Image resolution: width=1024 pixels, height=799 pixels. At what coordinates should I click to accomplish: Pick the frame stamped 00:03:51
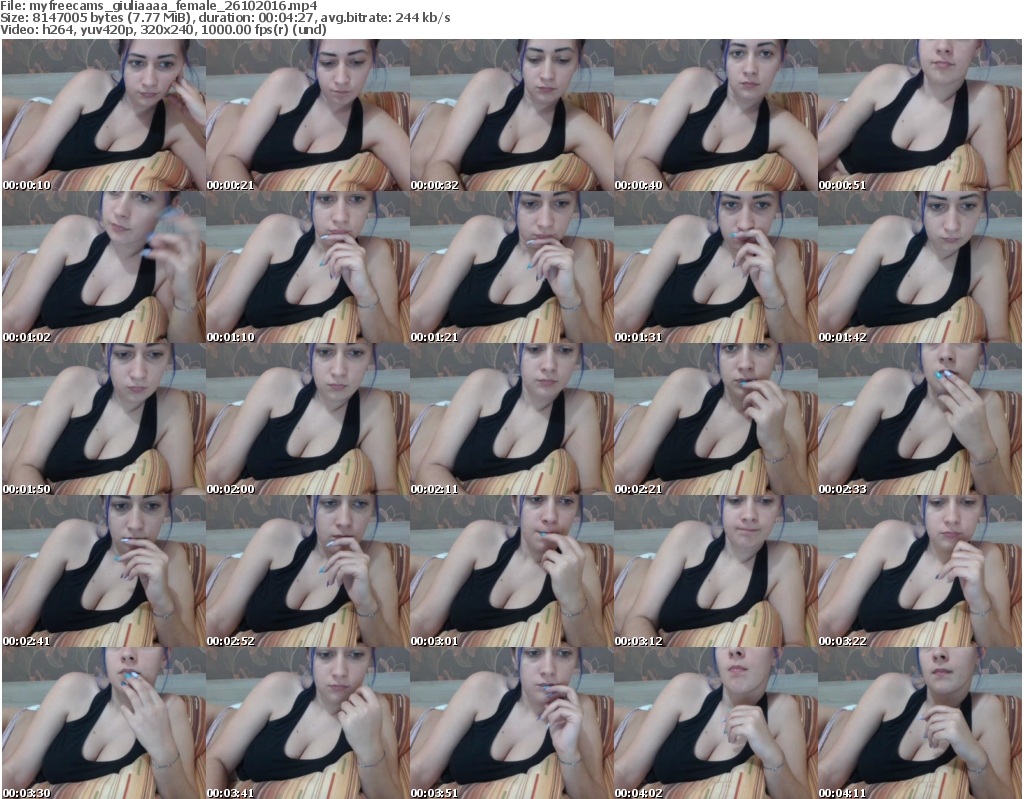tap(511, 723)
